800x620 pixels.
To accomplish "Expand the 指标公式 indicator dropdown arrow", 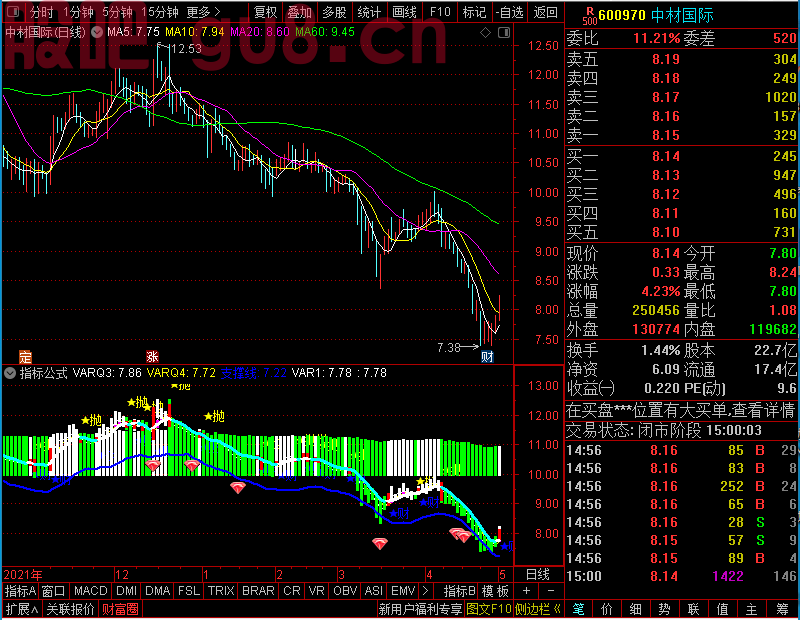I will (x=10, y=373).
